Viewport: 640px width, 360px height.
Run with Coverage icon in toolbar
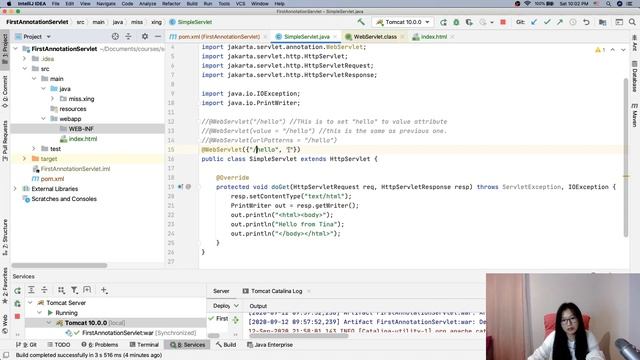[469, 22]
